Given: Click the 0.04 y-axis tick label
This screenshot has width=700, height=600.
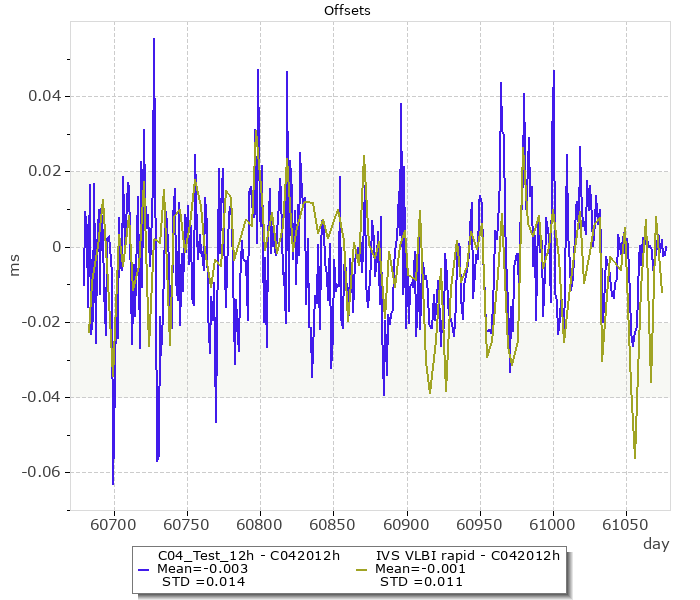Looking at the screenshot, I should coord(45,96).
